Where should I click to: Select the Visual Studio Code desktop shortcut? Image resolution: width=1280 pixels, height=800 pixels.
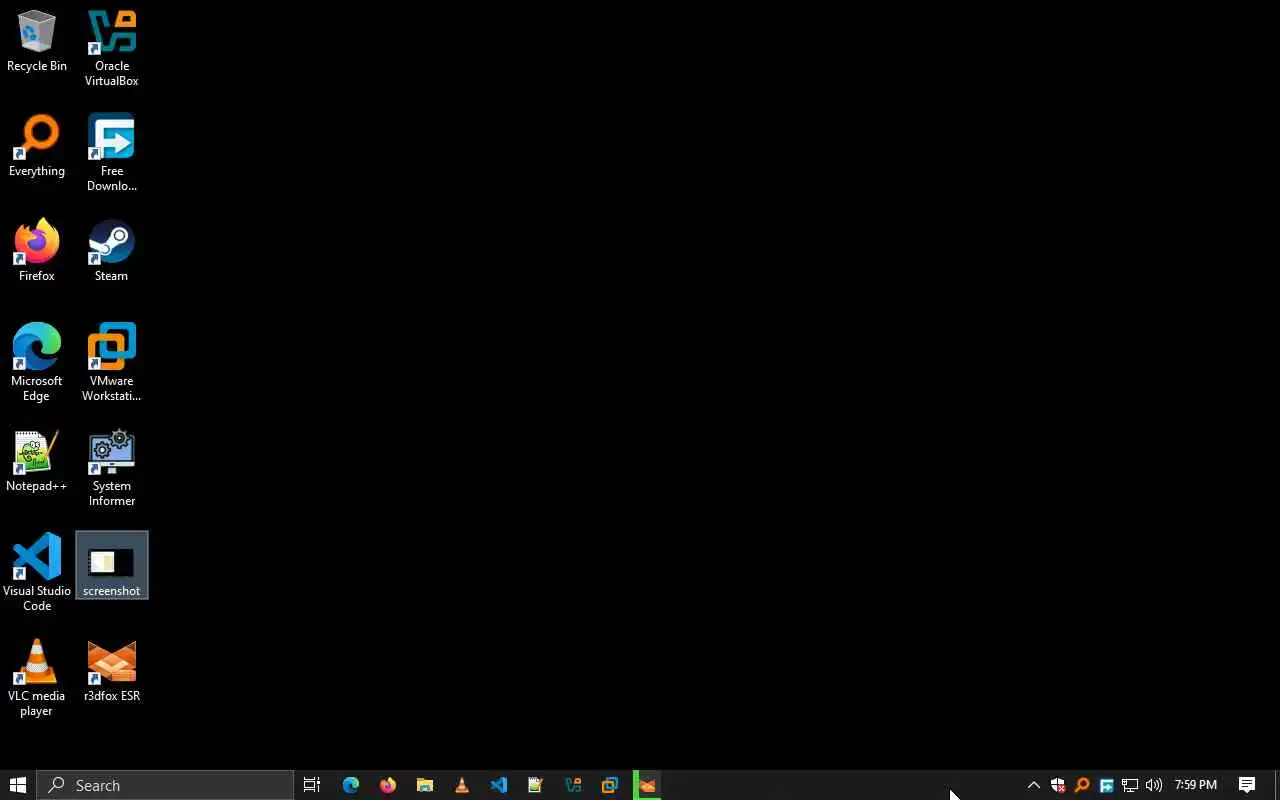point(37,573)
